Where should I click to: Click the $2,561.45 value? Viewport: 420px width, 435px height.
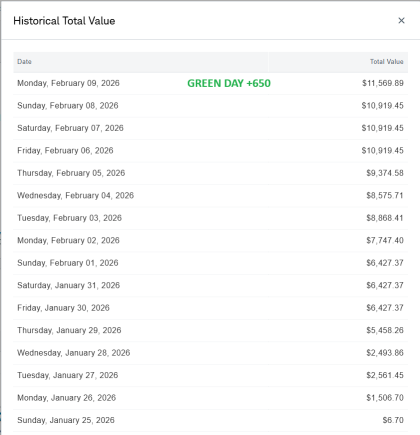(x=385, y=375)
